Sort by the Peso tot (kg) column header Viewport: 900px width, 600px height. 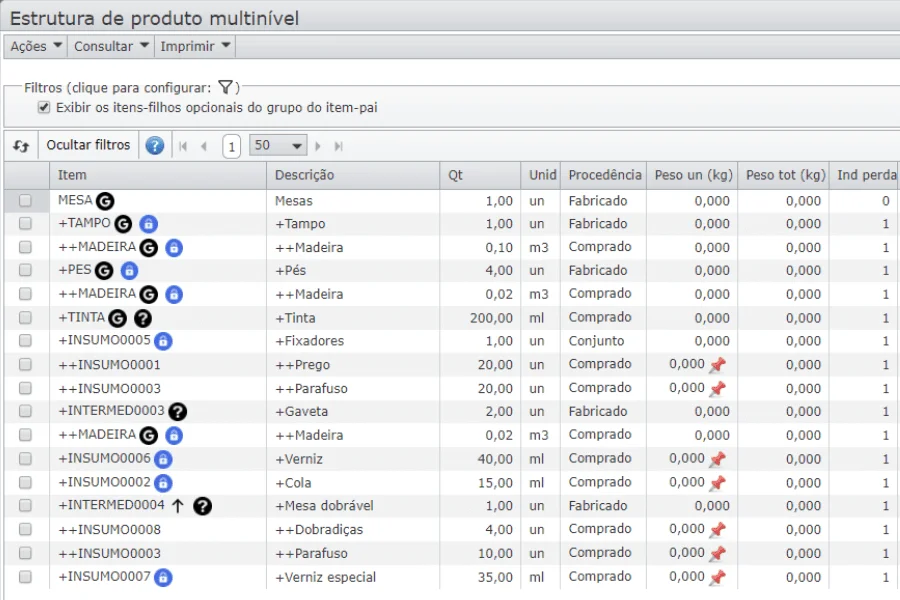click(784, 175)
